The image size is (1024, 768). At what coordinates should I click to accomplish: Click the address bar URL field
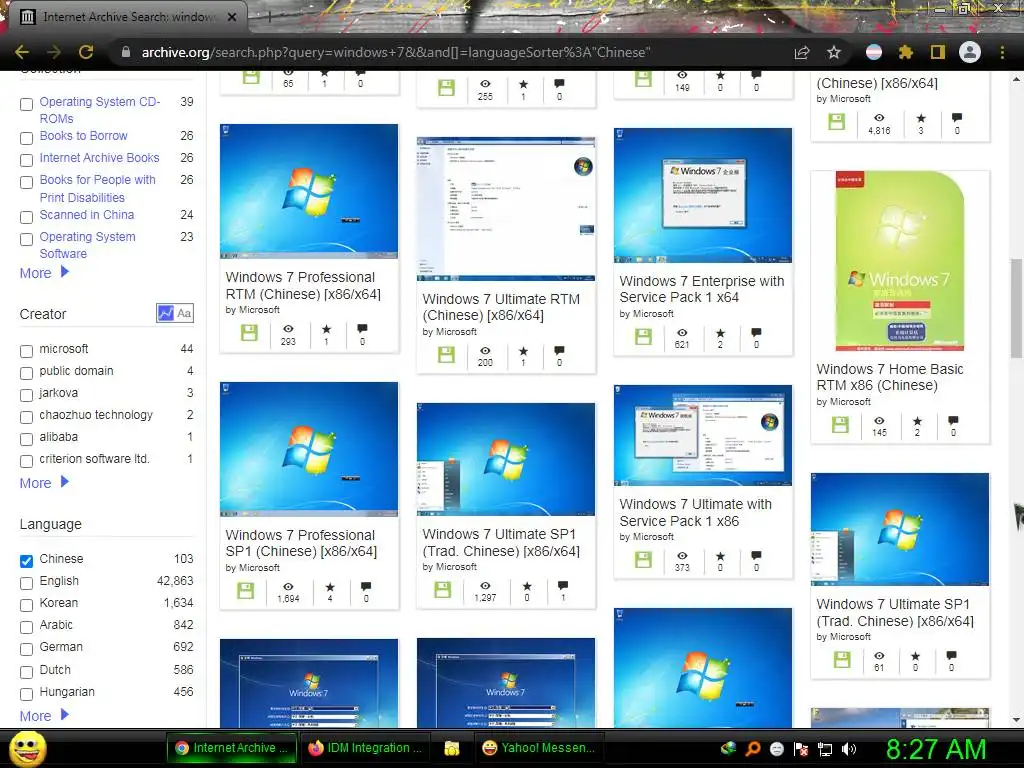(x=451, y=52)
